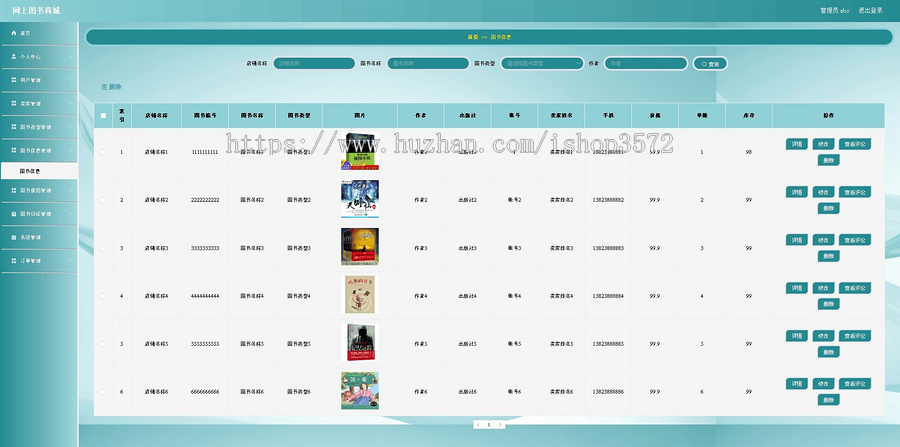Click the 查询 search button
This screenshot has width=900, height=447.
(x=710, y=64)
